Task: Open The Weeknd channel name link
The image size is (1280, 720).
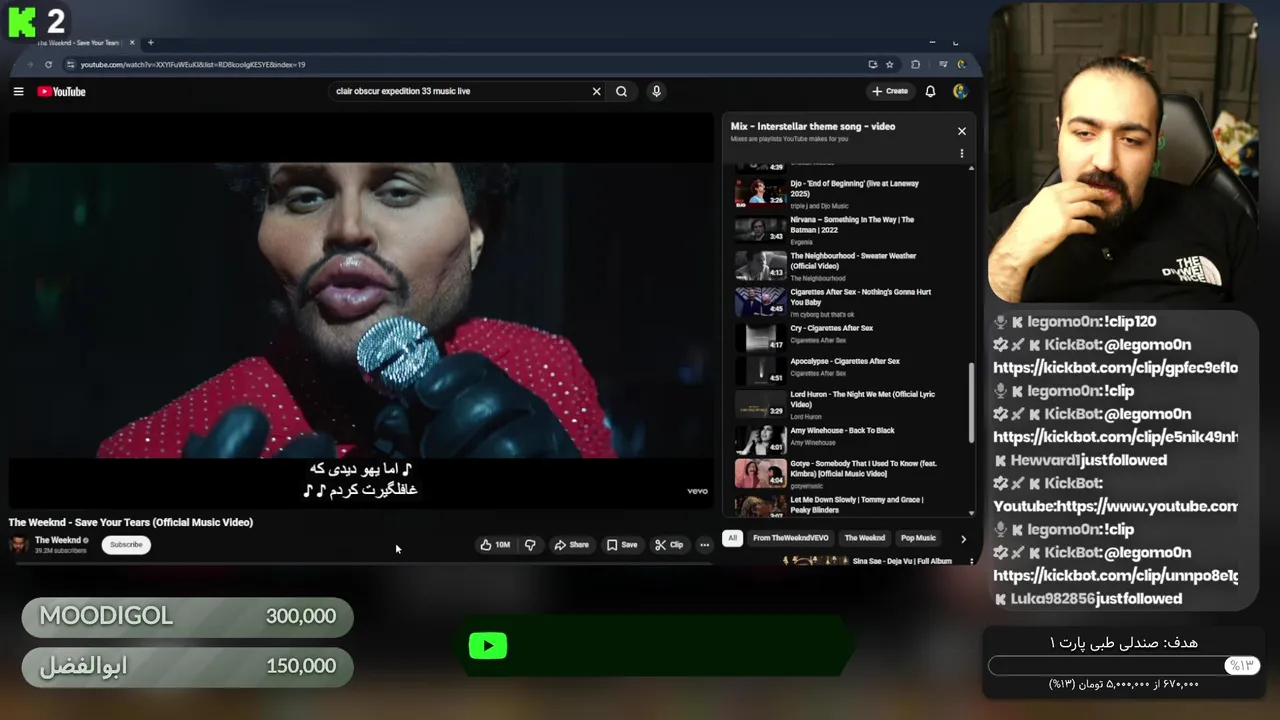Action: click(58, 540)
